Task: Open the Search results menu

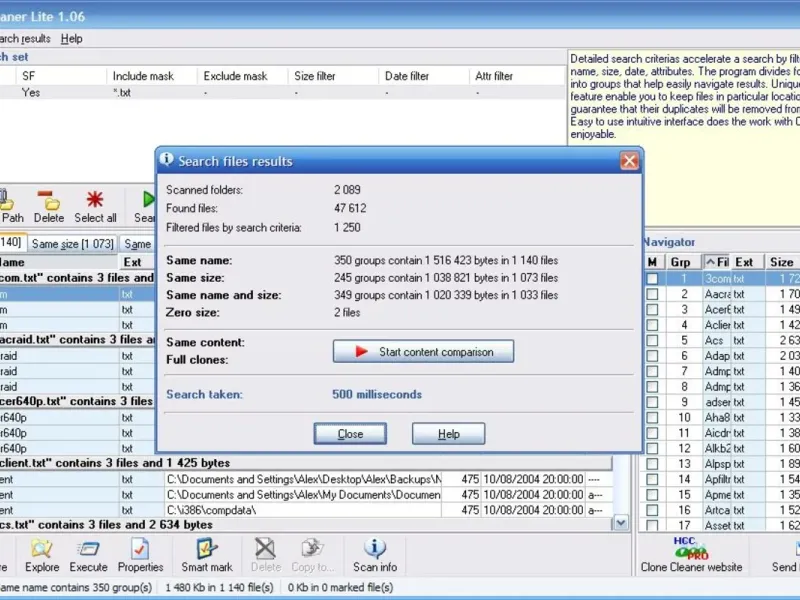Action: point(24,39)
